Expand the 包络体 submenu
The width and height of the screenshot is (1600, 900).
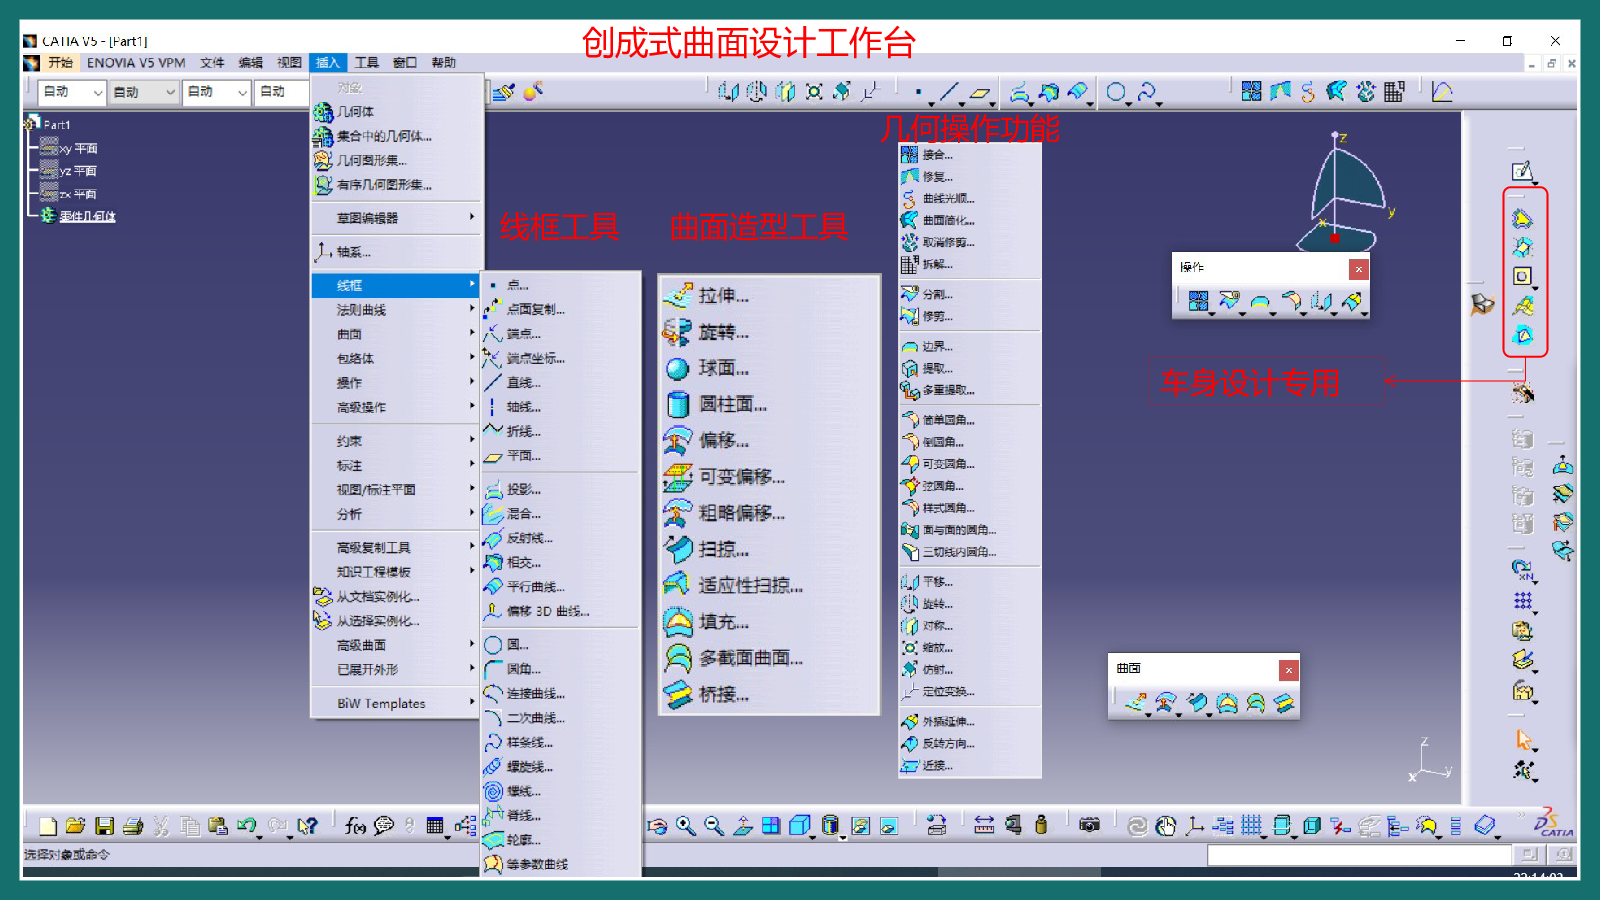tap(397, 359)
